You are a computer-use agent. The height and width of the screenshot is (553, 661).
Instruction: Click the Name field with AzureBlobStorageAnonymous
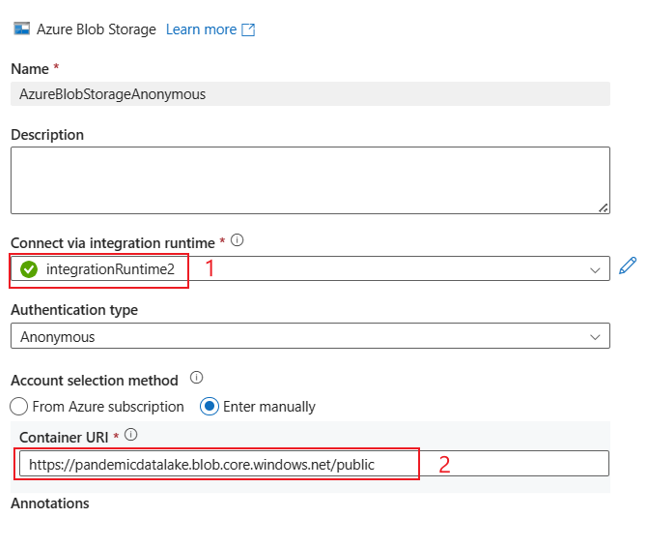point(310,94)
